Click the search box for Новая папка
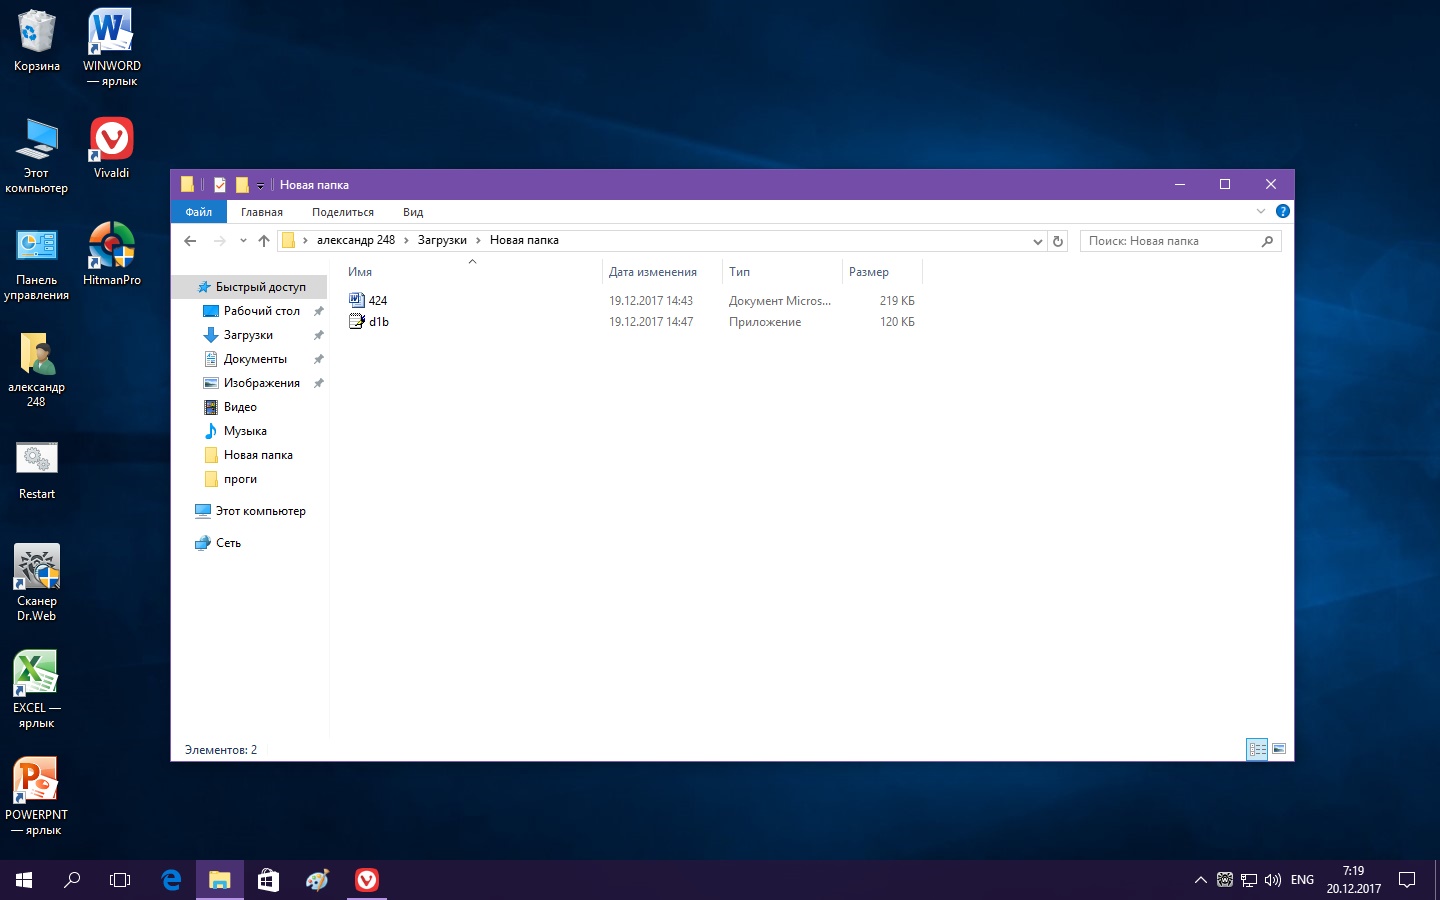The height and width of the screenshot is (900, 1440). (x=1170, y=241)
